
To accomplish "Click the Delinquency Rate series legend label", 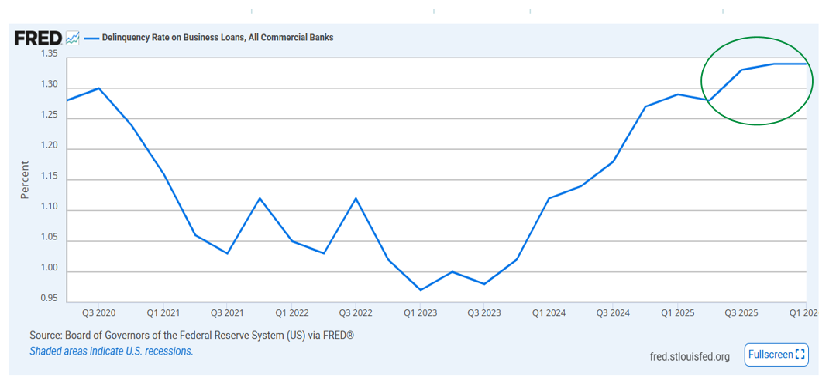I will [x=217, y=38].
